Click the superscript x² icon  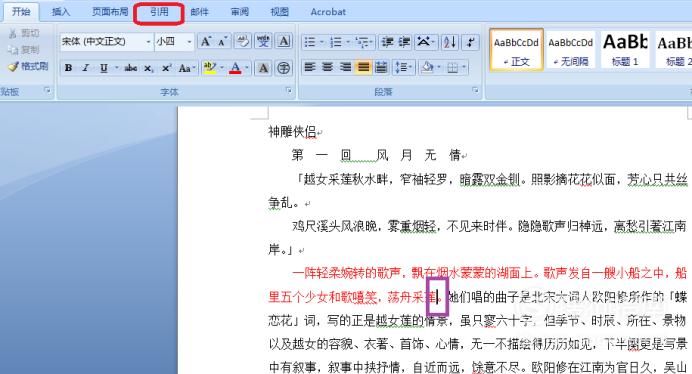pos(166,68)
